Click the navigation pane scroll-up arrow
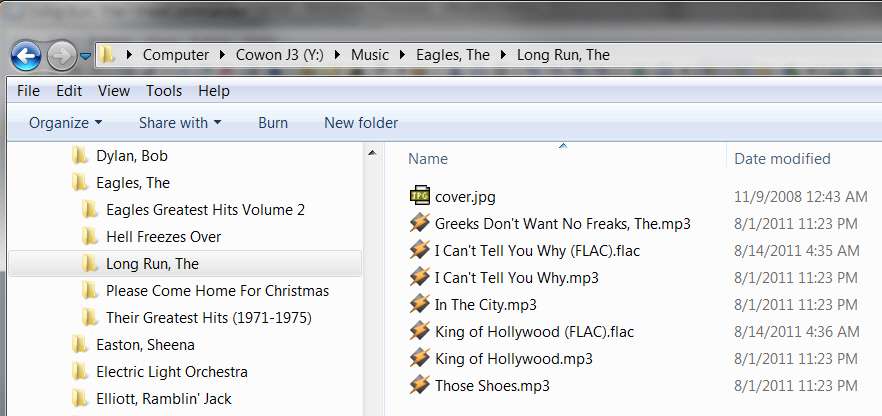The width and height of the screenshot is (882, 416). tap(372, 153)
